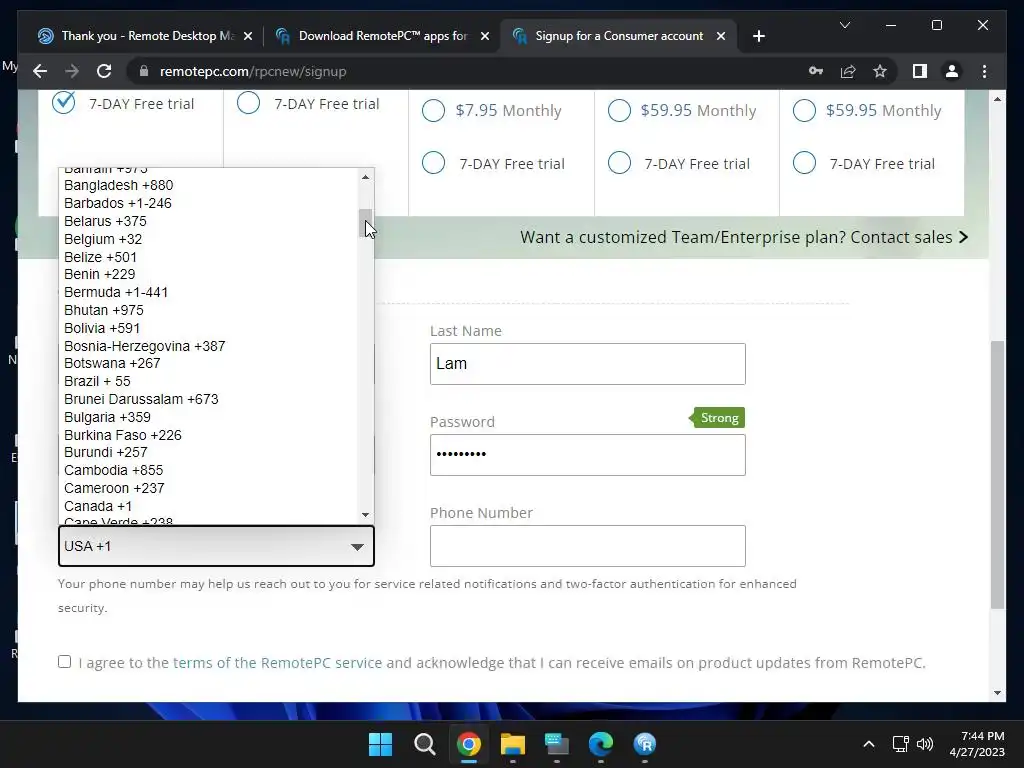
Task: Reload the RemotePC signup page
Action: (104, 71)
